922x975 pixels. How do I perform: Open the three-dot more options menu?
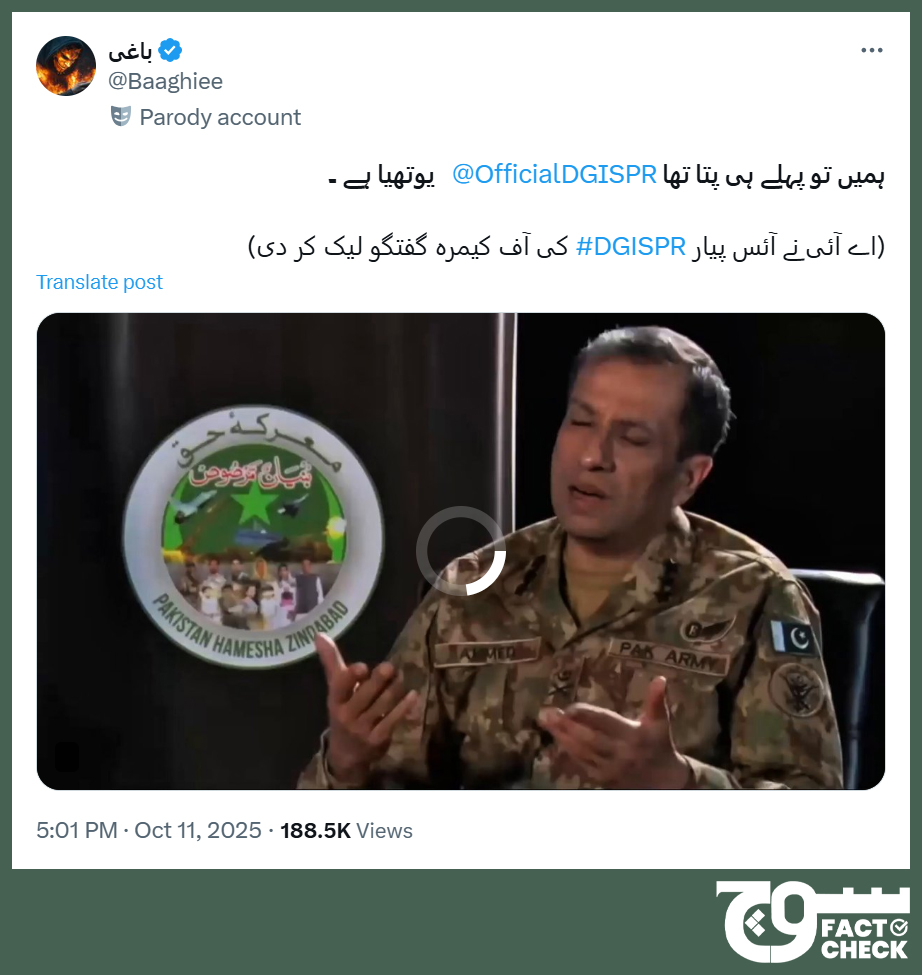coord(872,50)
